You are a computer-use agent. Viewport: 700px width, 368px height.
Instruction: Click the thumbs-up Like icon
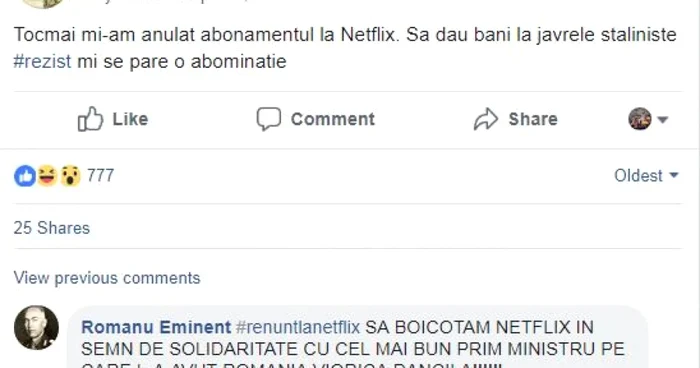[x=90, y=119]
